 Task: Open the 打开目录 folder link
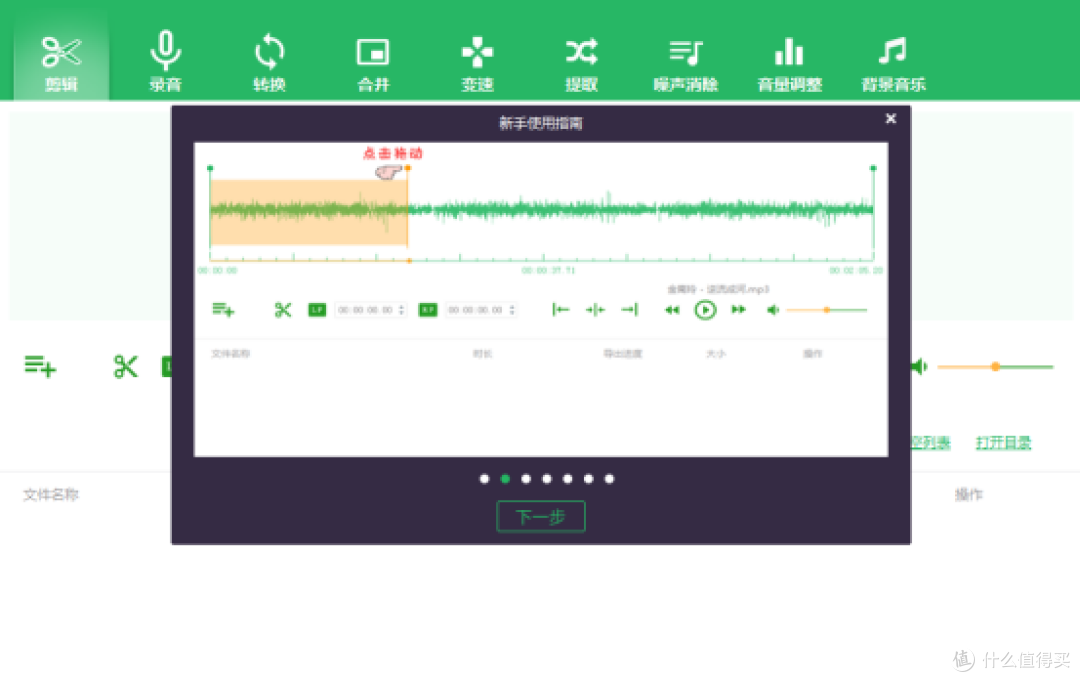pyautogui.click(x=1003, y=443)
